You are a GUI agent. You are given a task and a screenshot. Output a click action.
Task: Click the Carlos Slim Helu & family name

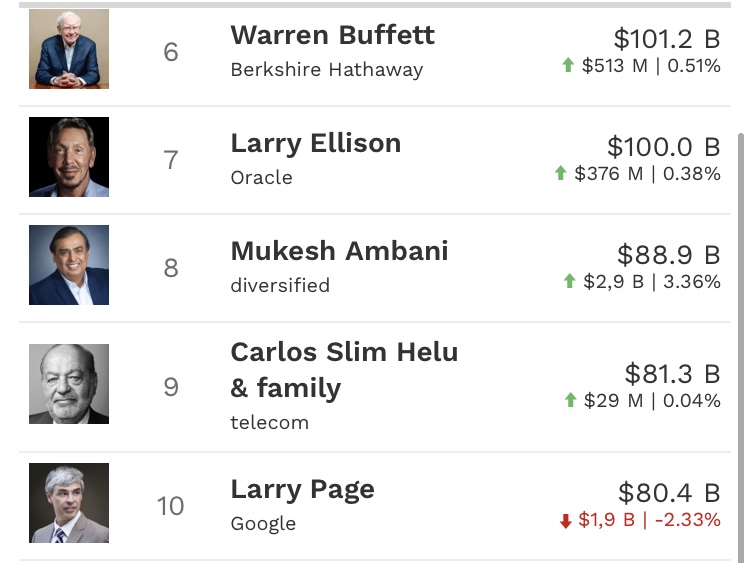[x=344, y=369]
